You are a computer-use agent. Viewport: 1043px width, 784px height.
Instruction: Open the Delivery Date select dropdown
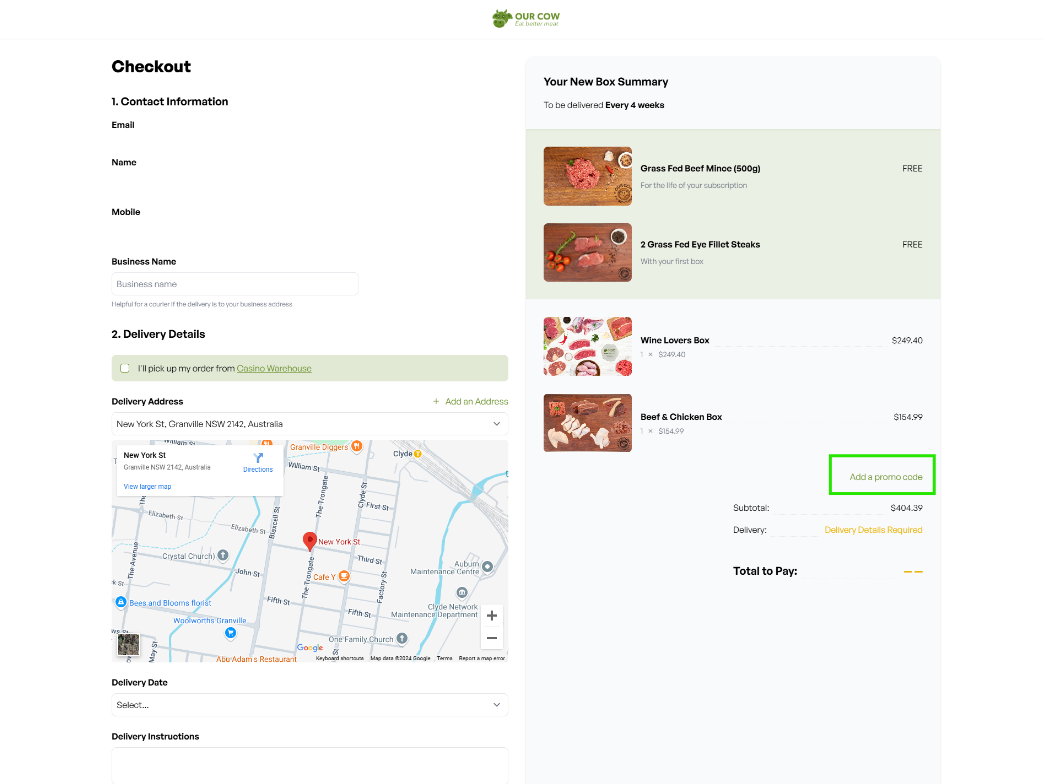(310, 705)
